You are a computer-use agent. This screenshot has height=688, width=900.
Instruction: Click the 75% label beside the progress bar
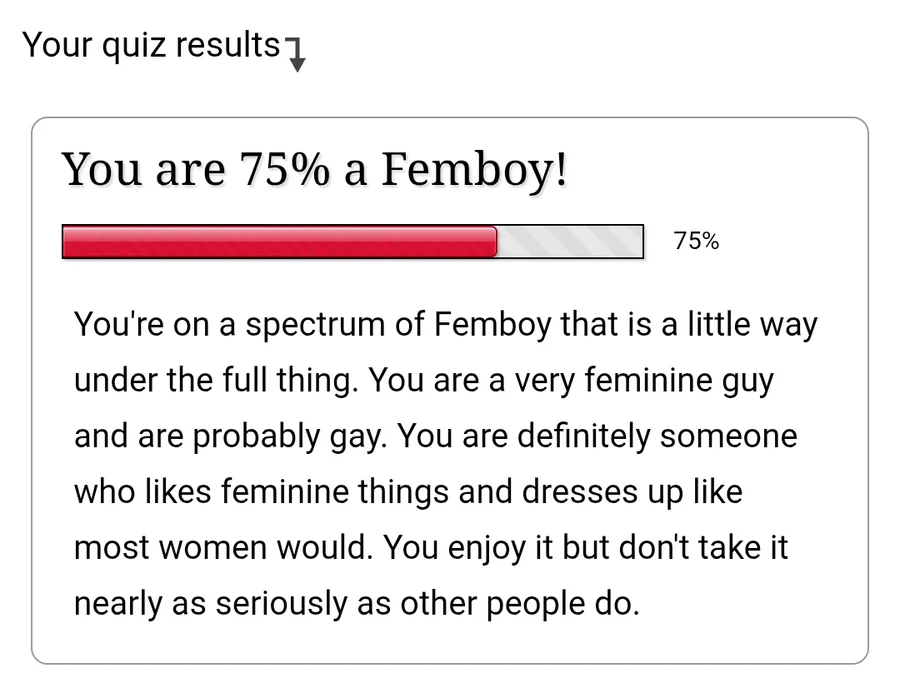tap(696, 241)
